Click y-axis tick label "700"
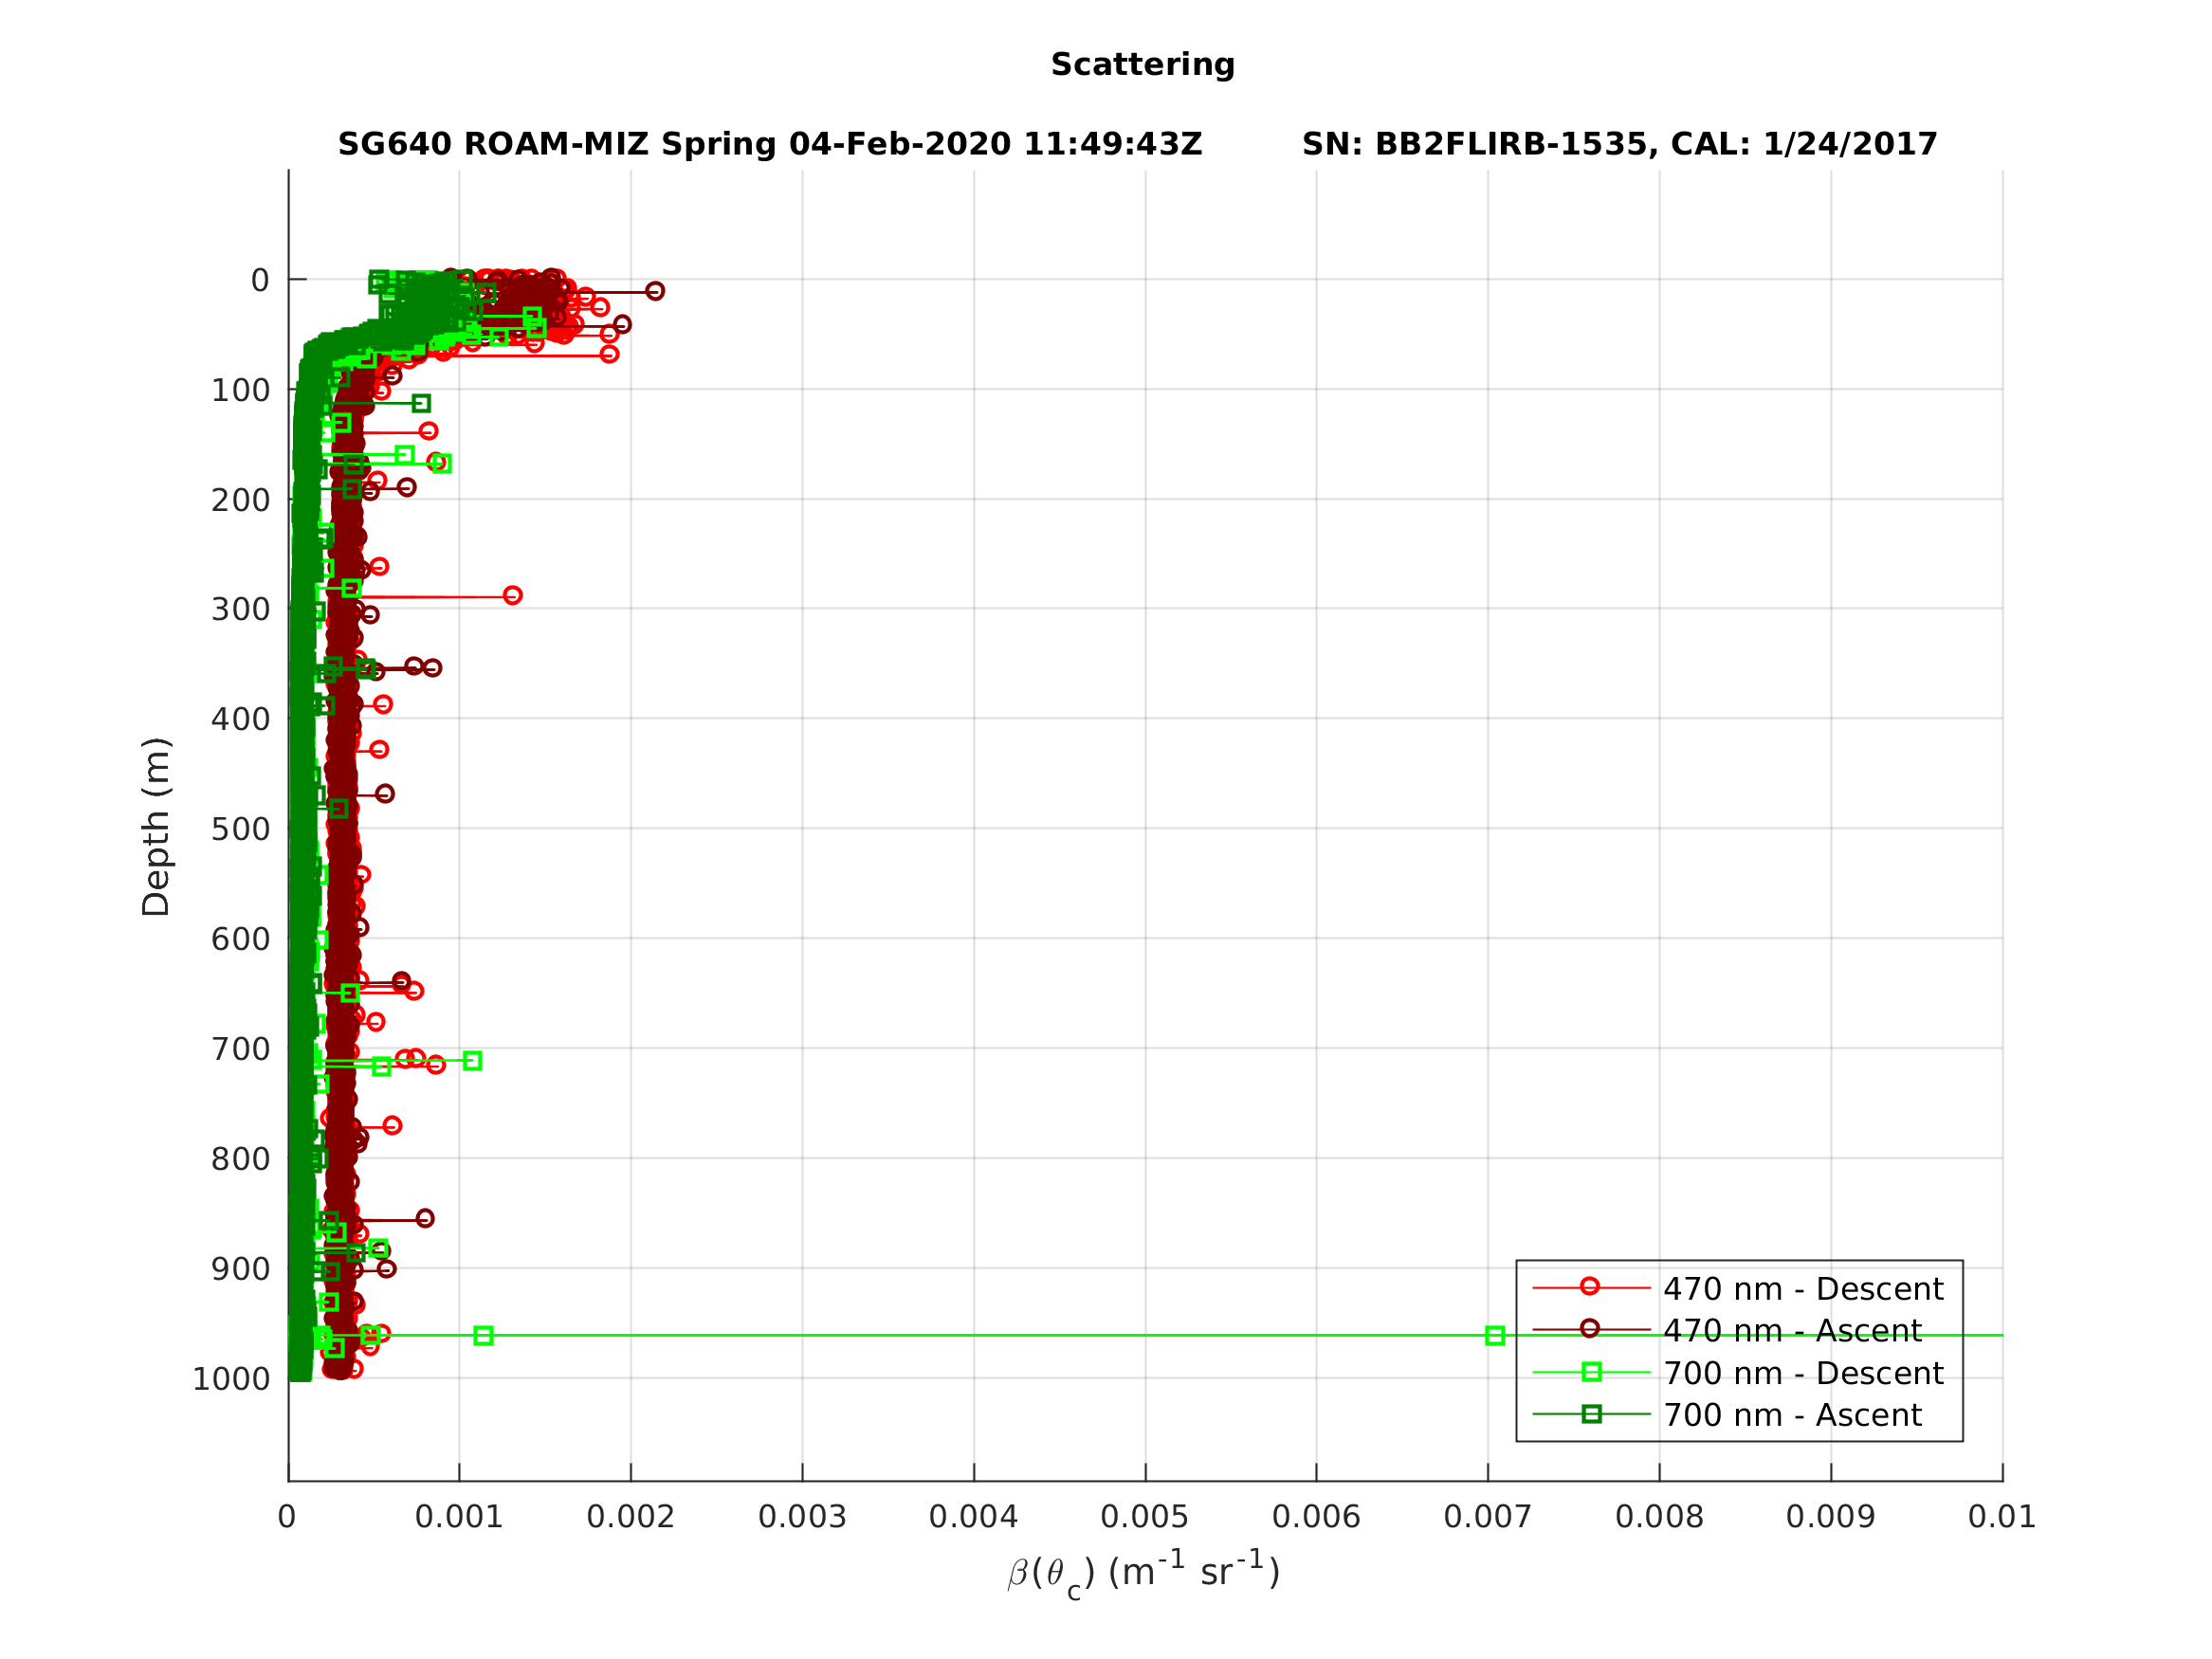Viewport: 2212px width, 1659px height. click(x=240, y=1050)
